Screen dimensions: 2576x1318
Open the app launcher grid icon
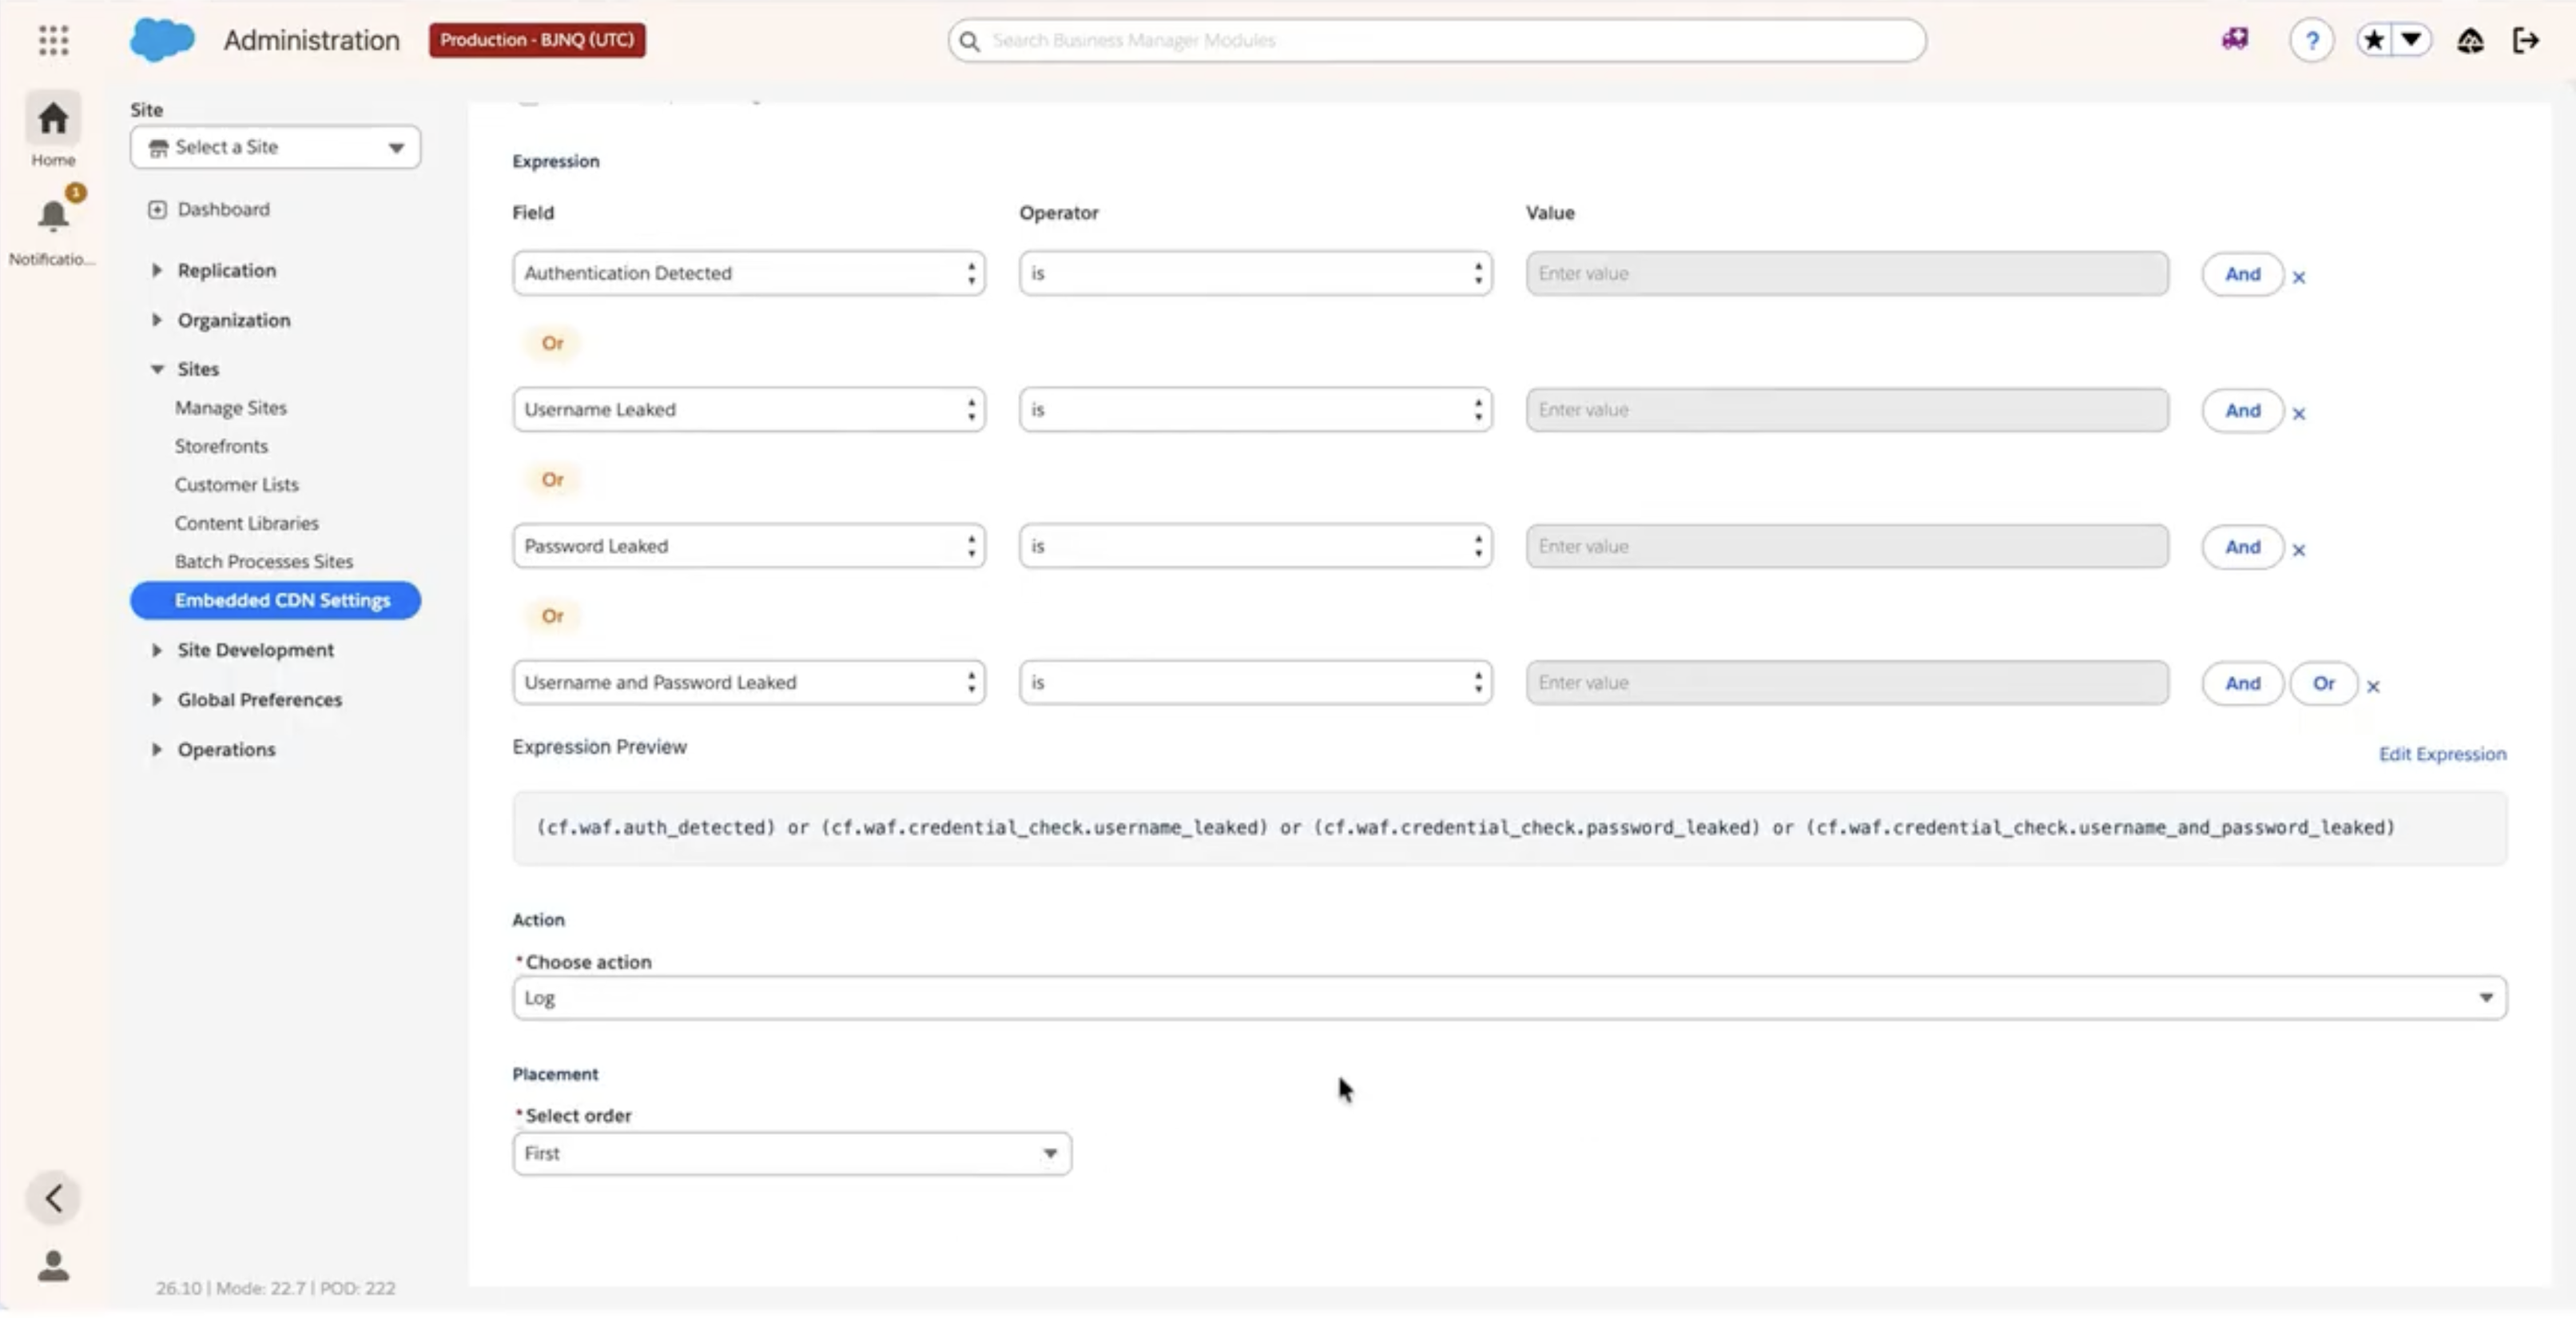pos(53,40)
